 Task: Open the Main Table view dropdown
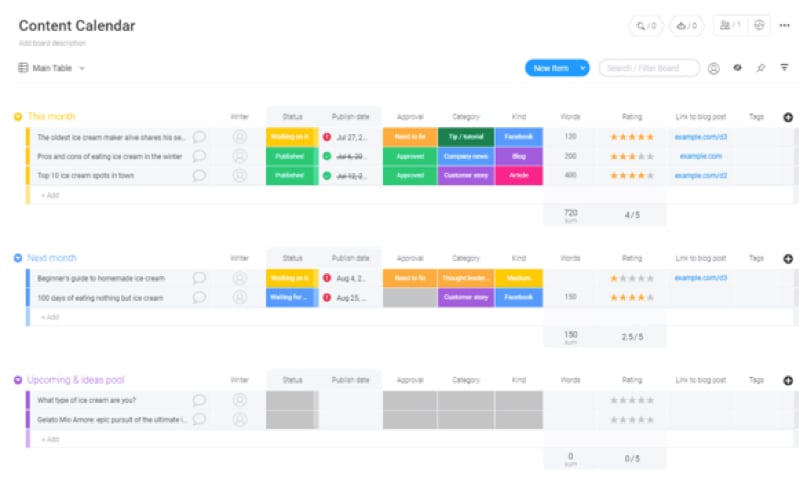tap(82, 68)
